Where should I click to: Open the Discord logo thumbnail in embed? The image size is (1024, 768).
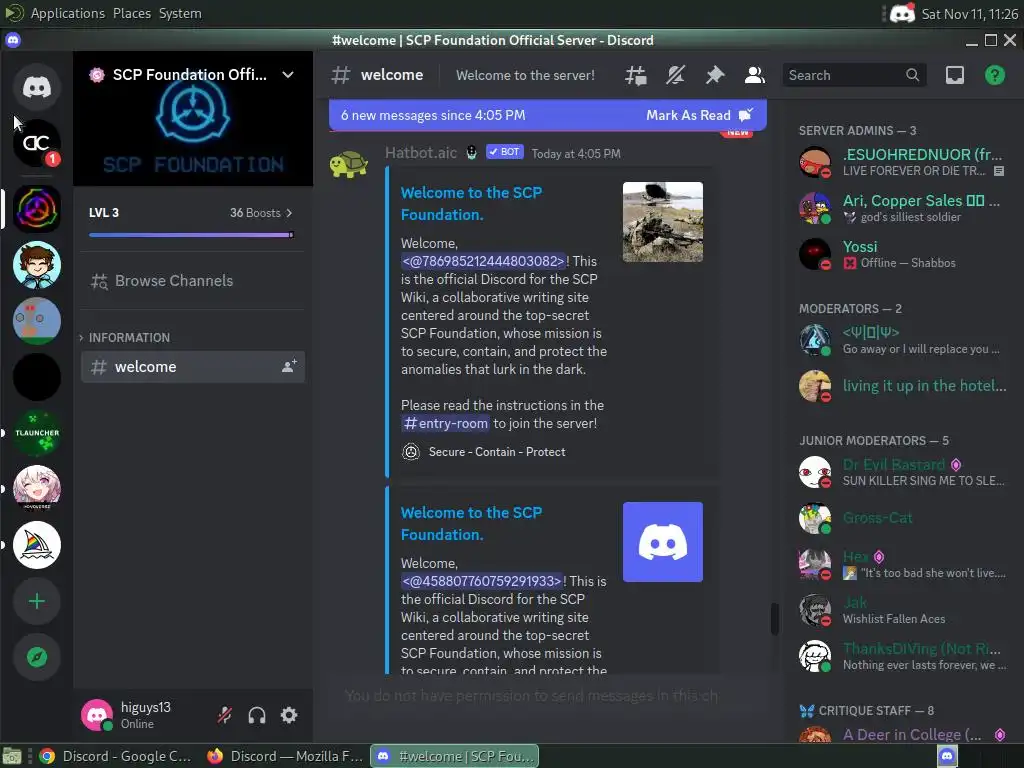click(662, 542)
